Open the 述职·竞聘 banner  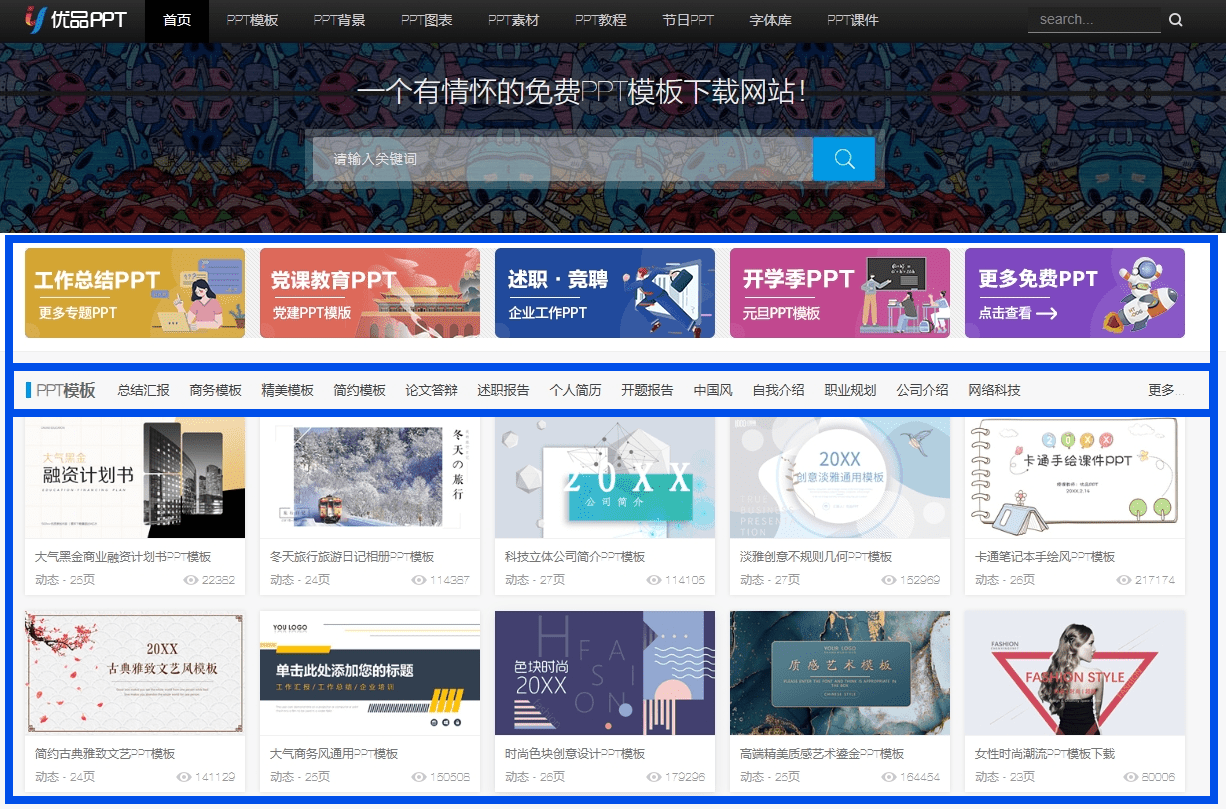click(x=605, y=293)
